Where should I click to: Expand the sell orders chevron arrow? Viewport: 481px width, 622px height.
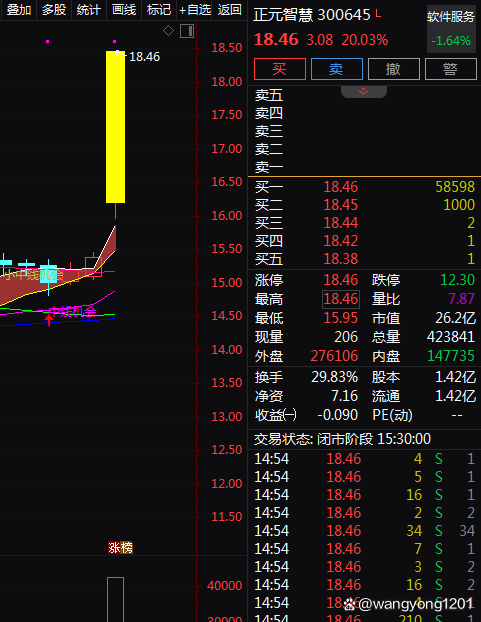point(364,92)
